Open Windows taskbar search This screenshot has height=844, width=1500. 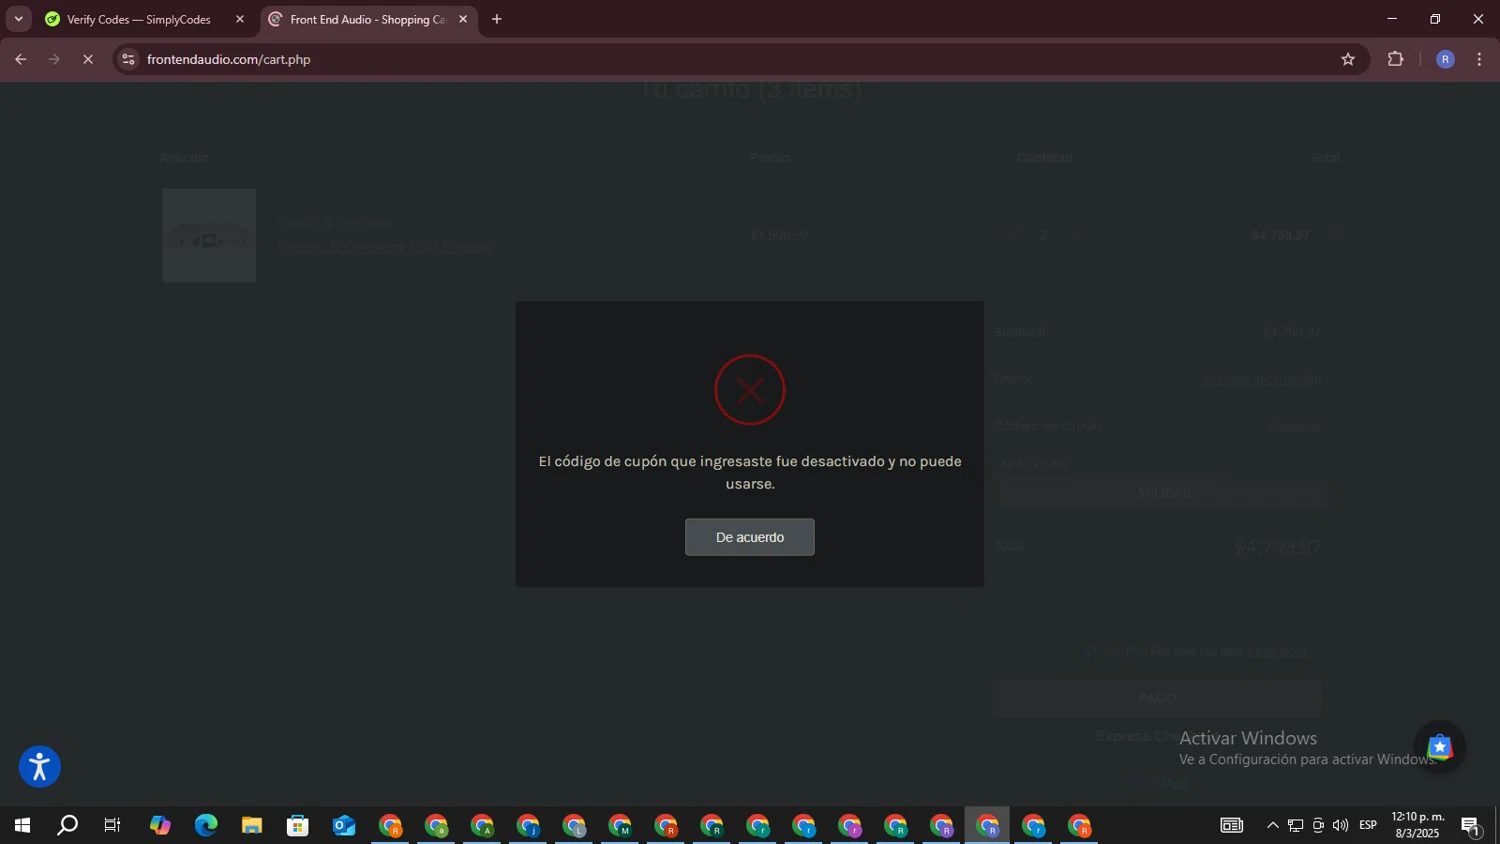(x=67, y=826)
